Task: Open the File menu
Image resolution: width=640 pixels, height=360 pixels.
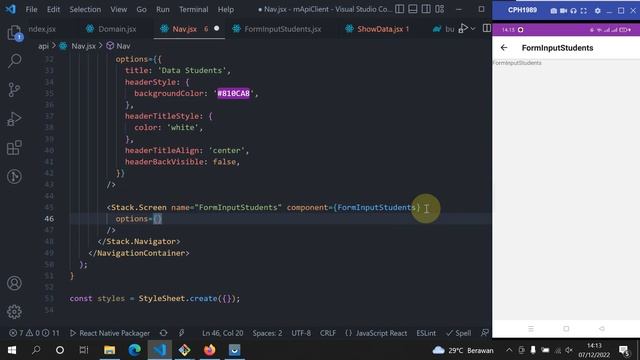Action: coord(31,9)
